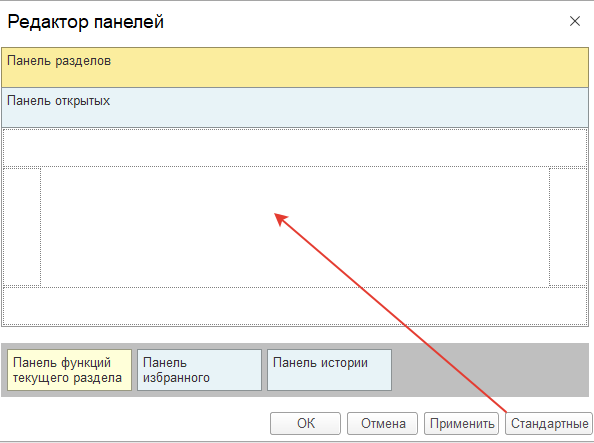Click the empty top dotted drop zone
This screenshot has width=594, height=443.
[295, 148]
